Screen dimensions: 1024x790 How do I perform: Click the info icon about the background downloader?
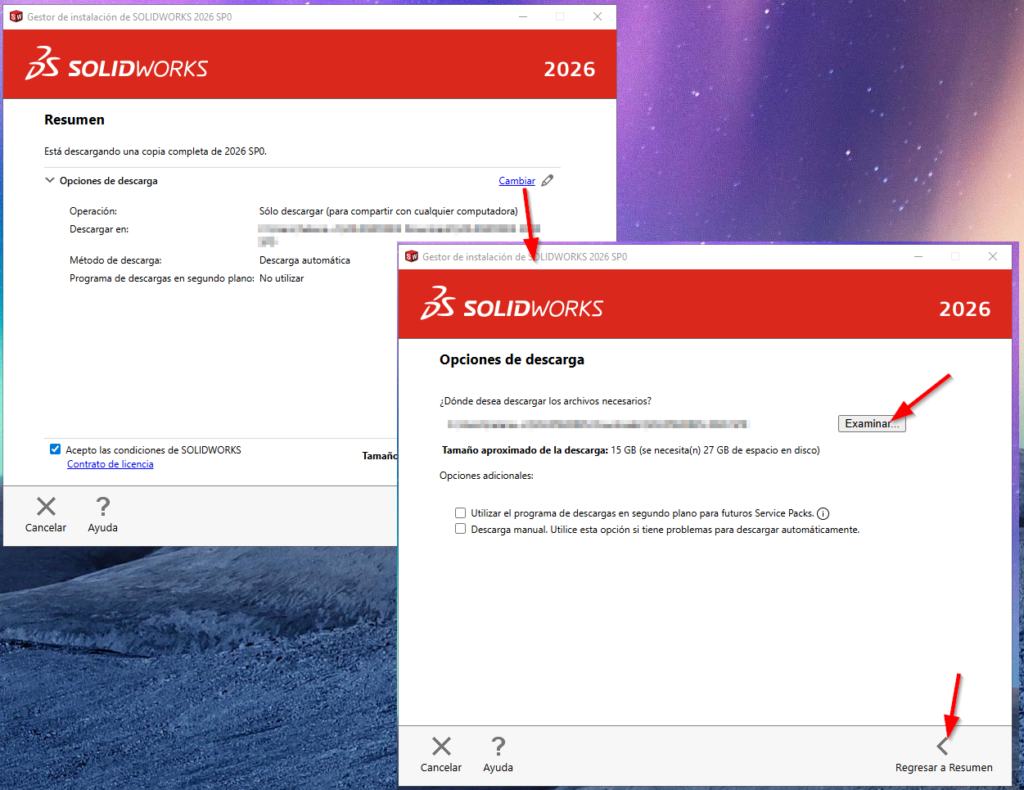[821, 513]
